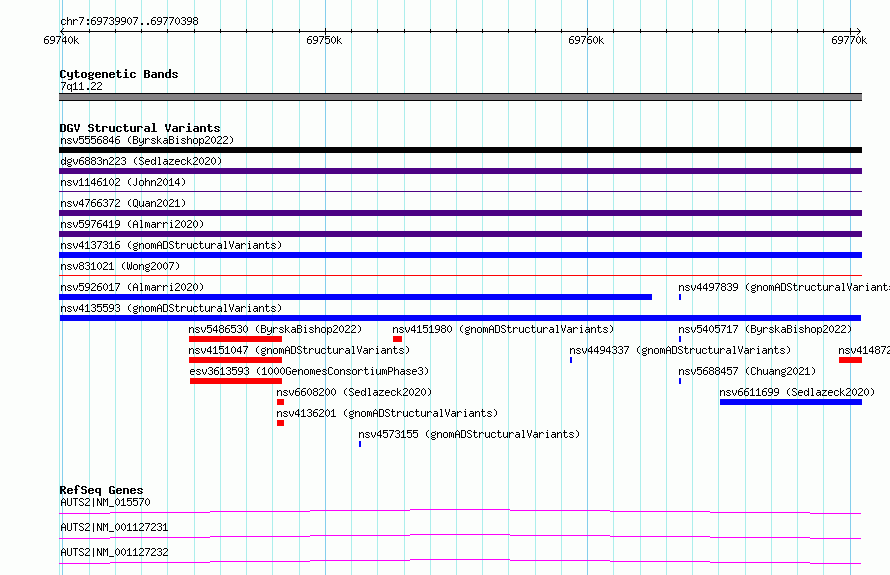Click the 69760k ruler position label
This screenshot has width=890, height=575.
tap(586, 40)
